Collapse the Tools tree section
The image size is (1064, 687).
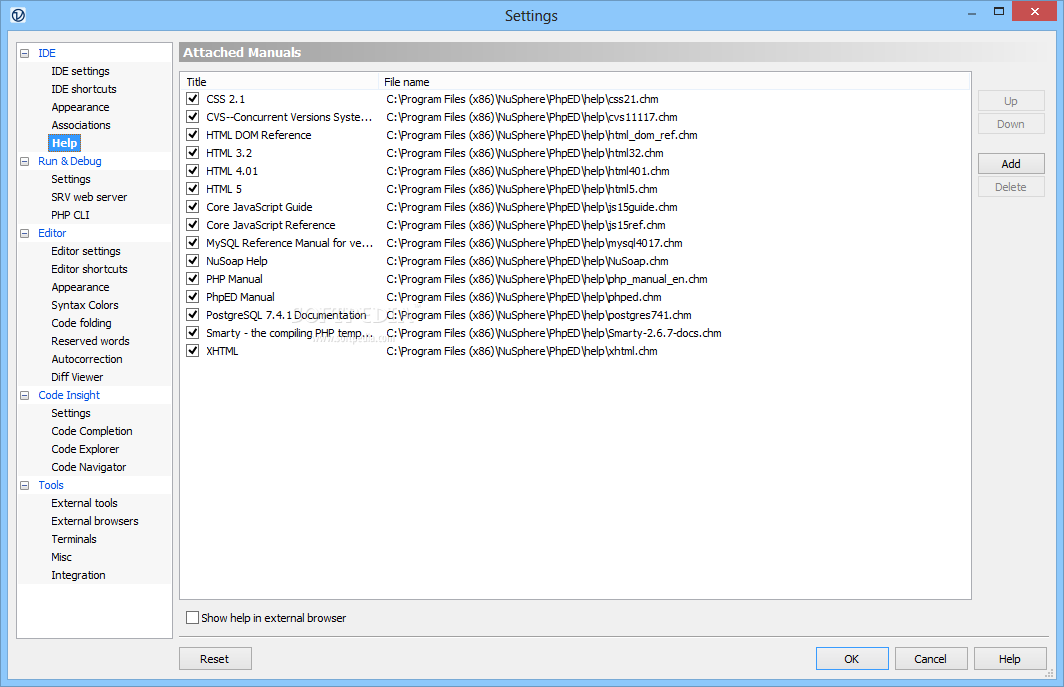(25, 485)
